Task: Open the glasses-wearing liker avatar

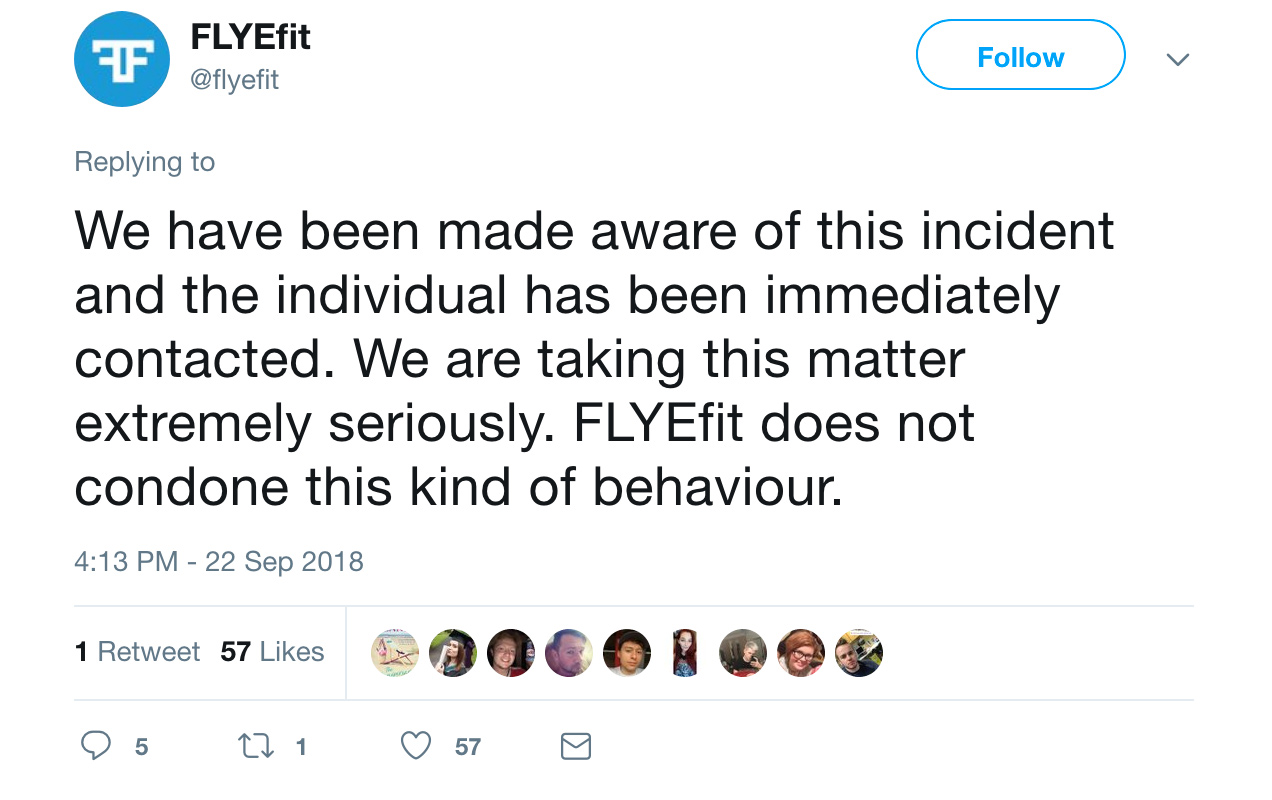Action: tap(800, 653)
